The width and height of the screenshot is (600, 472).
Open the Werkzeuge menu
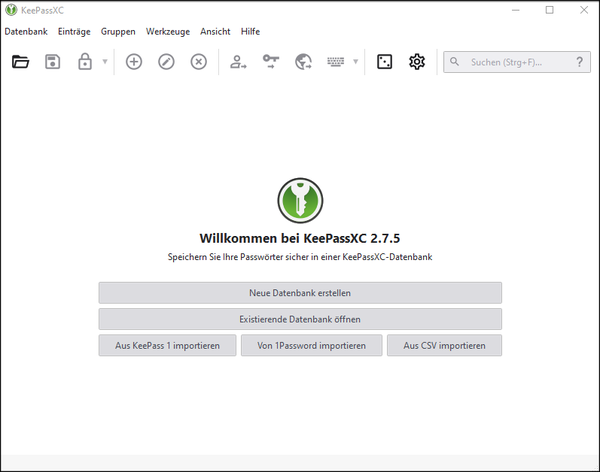168,31
